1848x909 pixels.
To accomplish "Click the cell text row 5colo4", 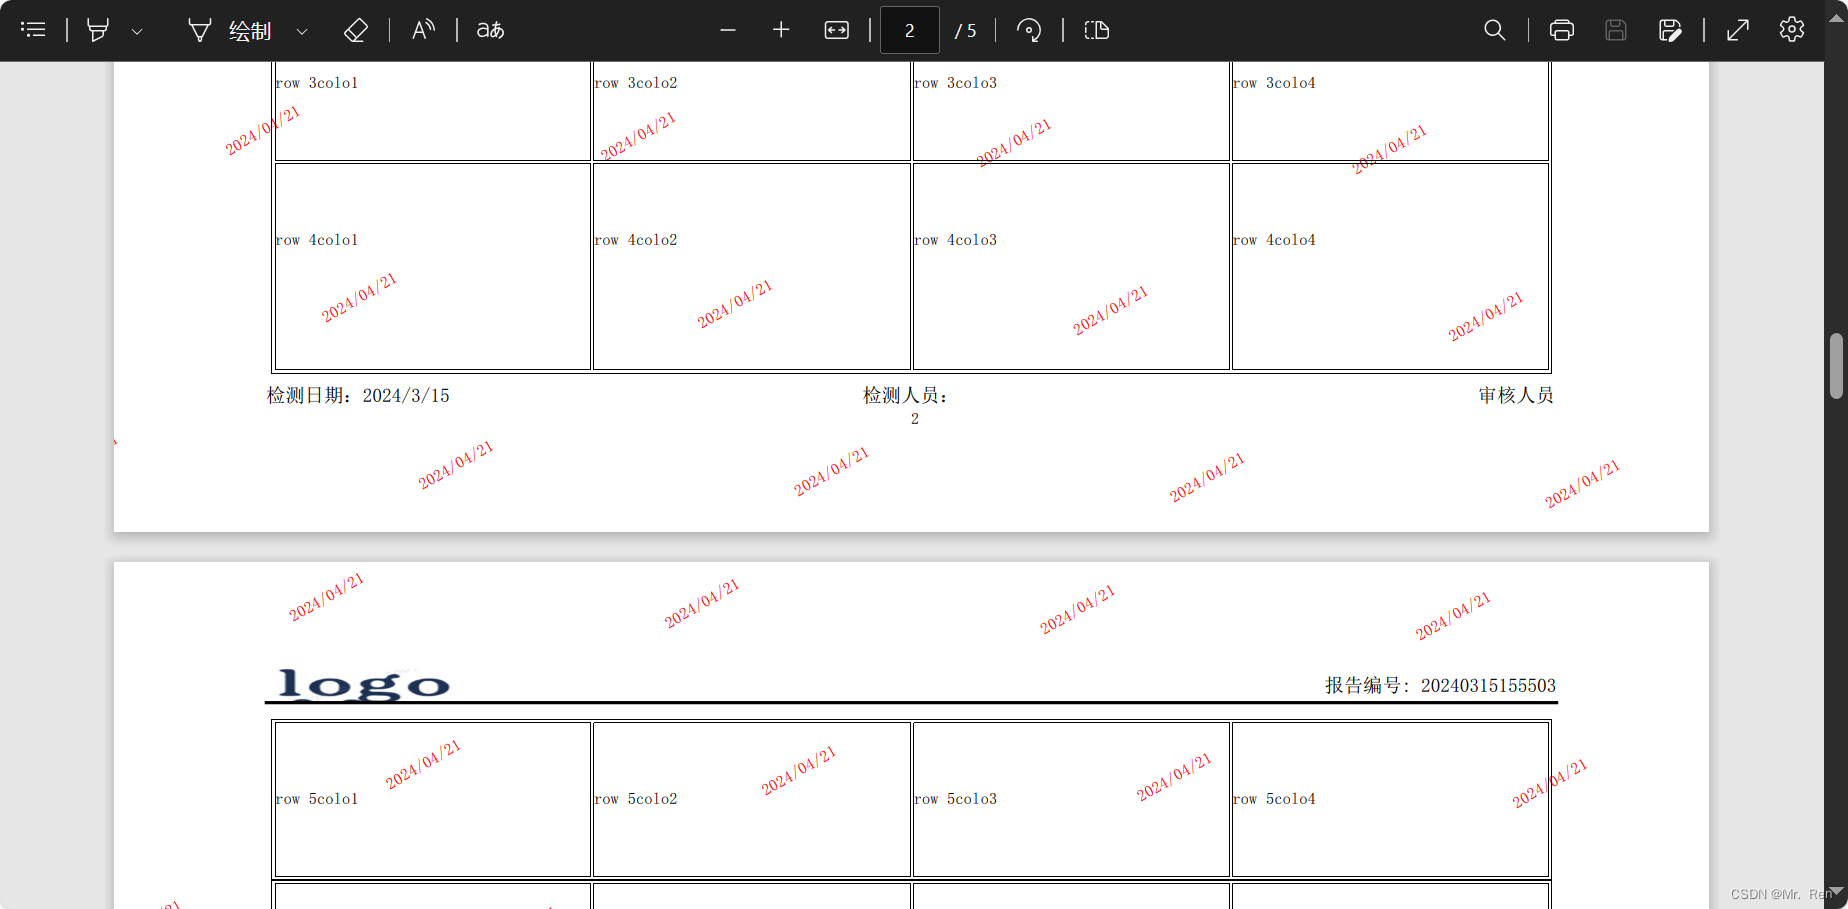I will pos(1275,799).
